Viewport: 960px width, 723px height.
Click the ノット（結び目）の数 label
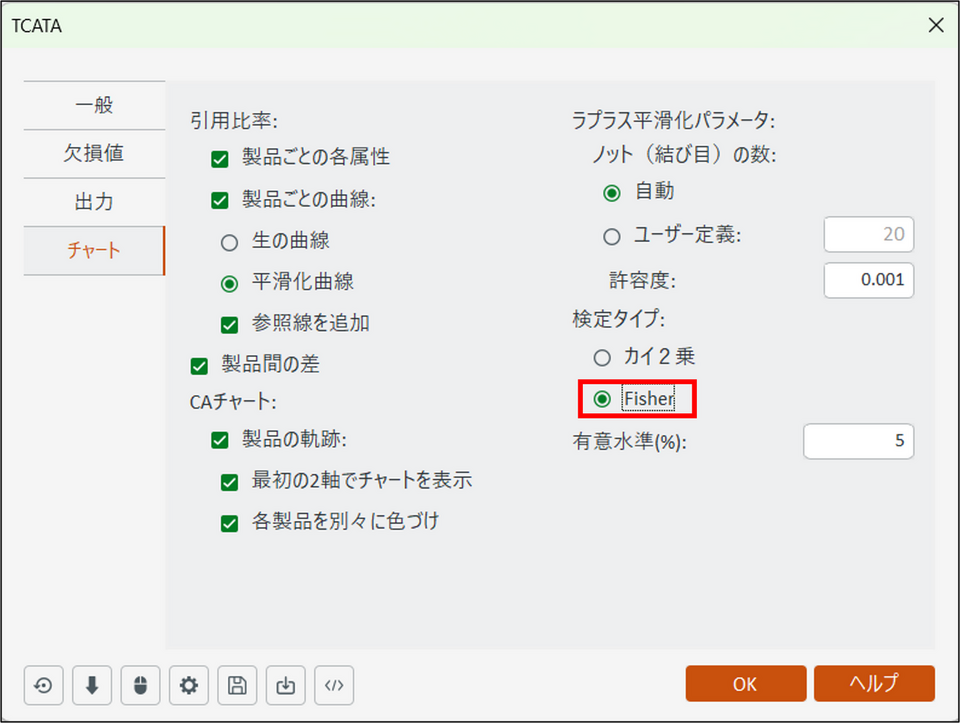[x=684, y=154]
